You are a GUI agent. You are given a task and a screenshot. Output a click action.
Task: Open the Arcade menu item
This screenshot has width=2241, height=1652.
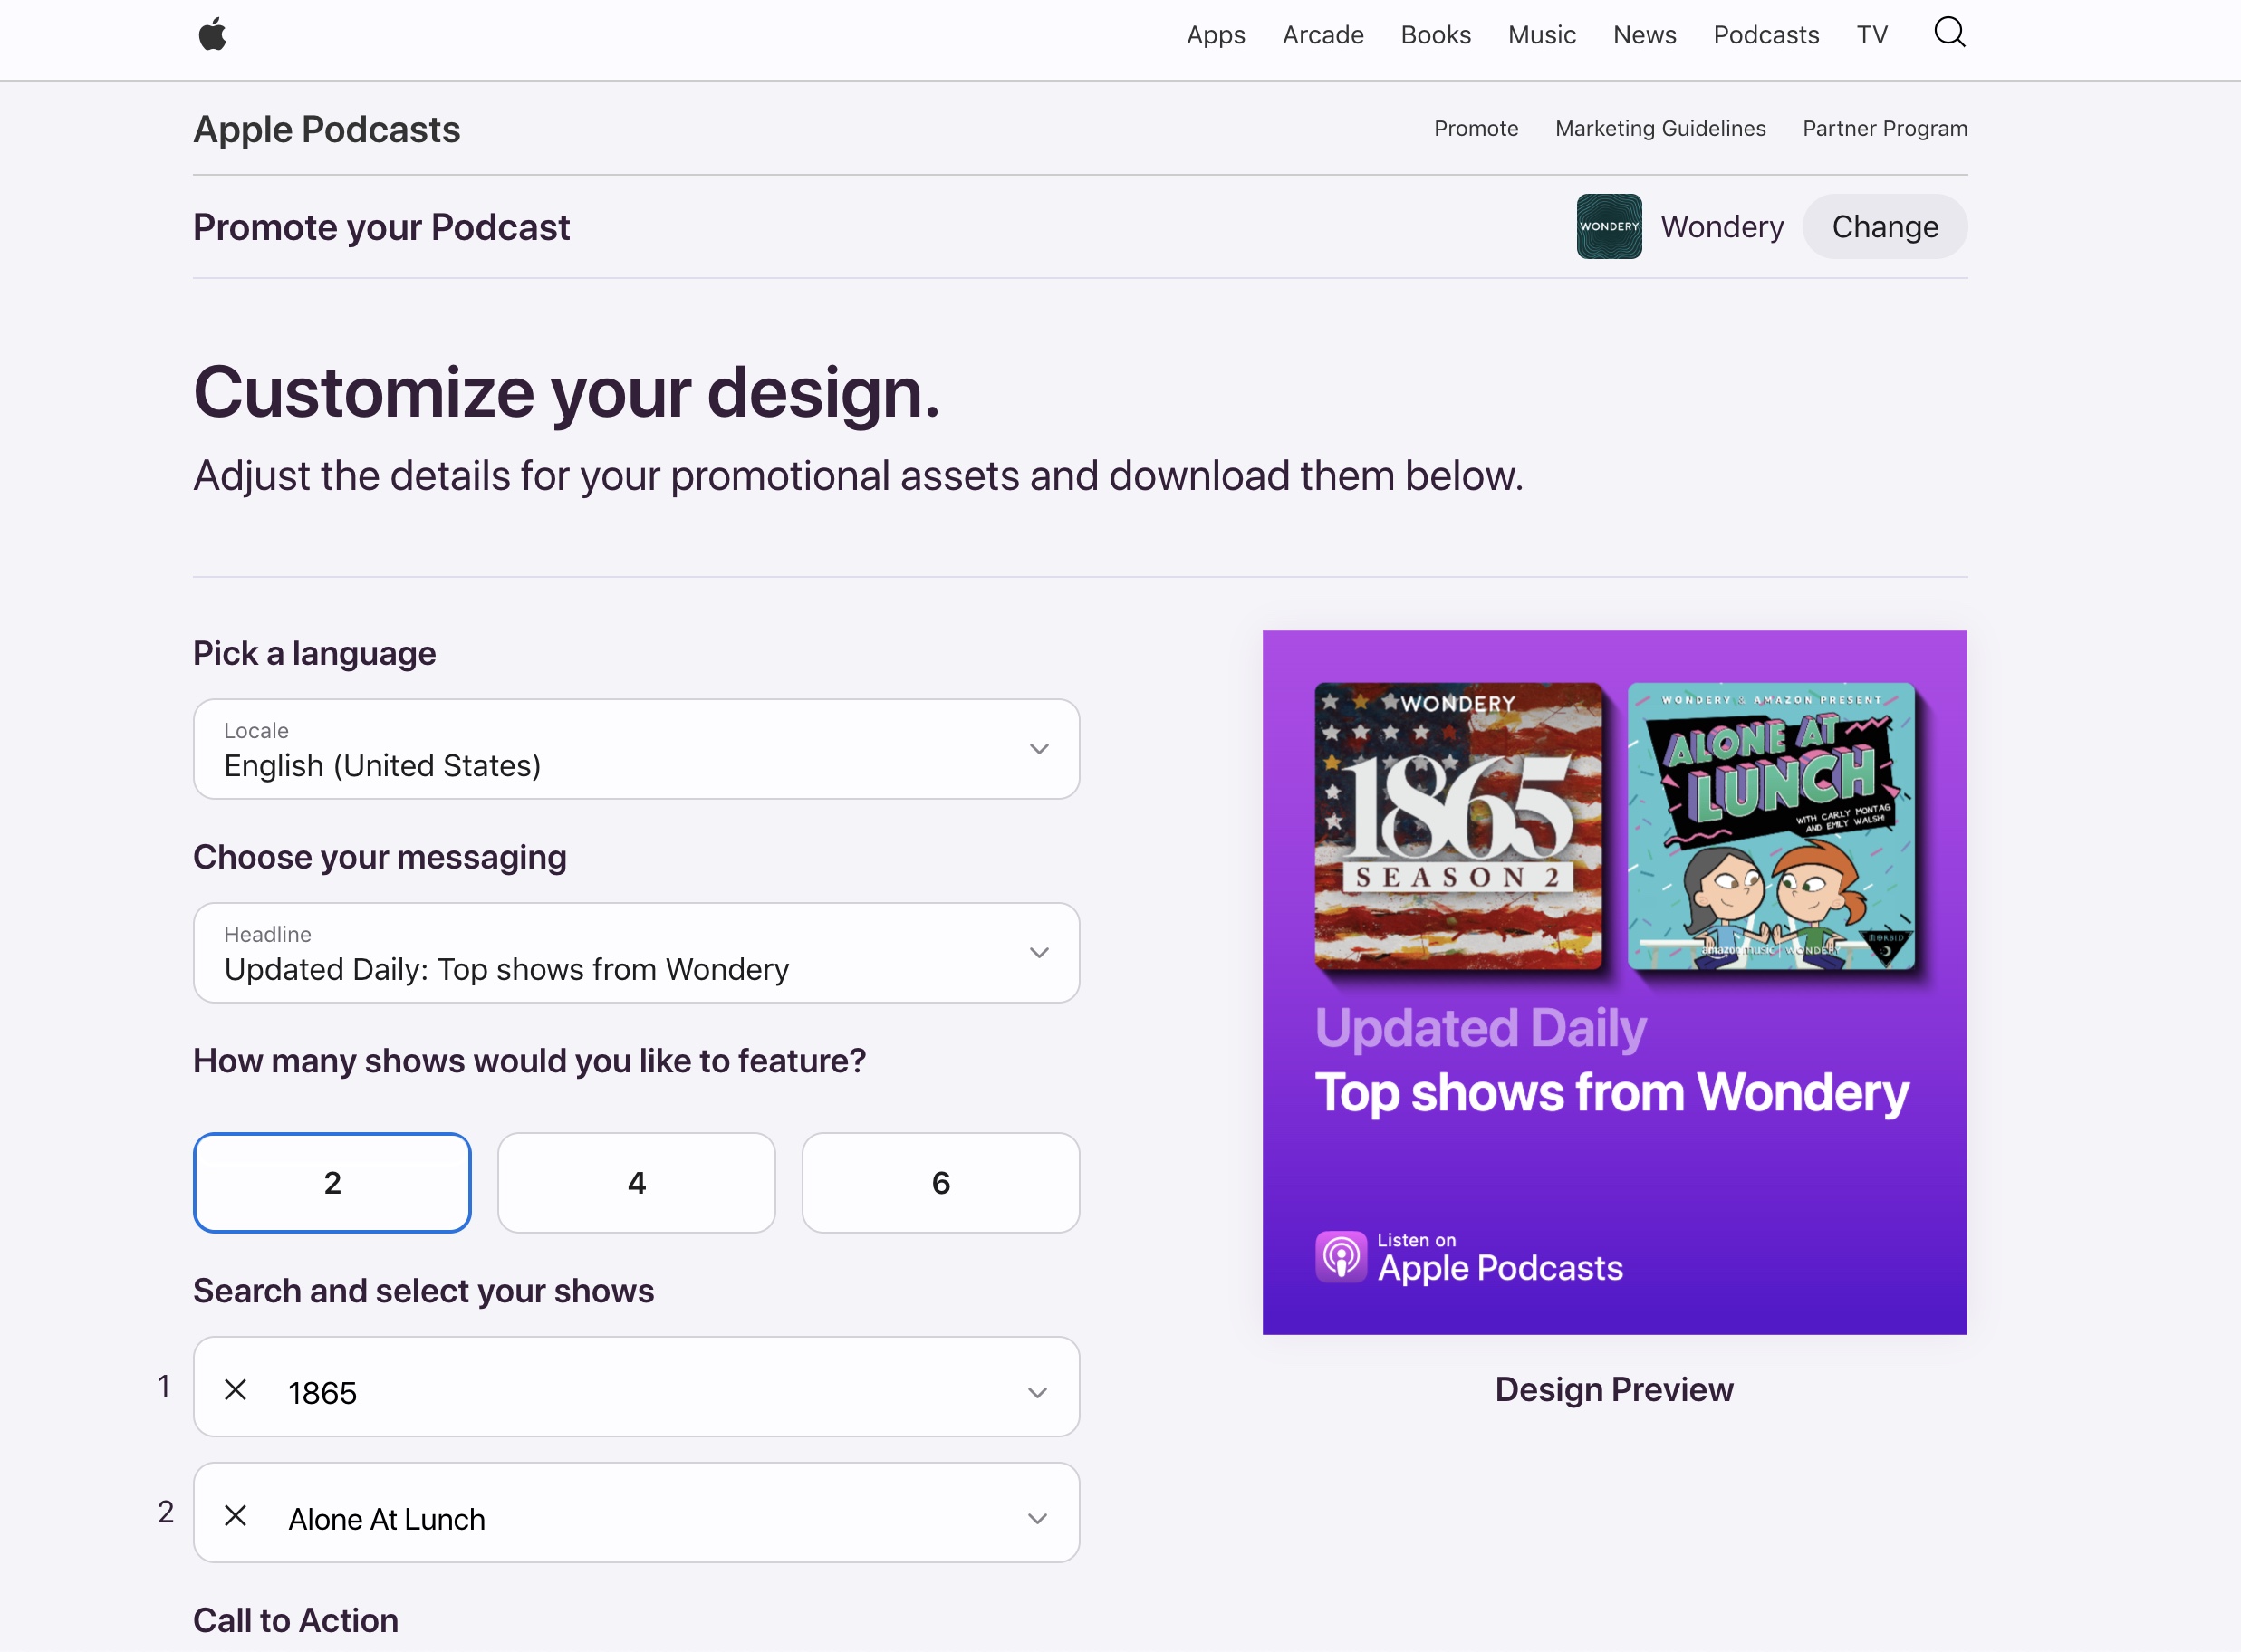point(1323,35)
